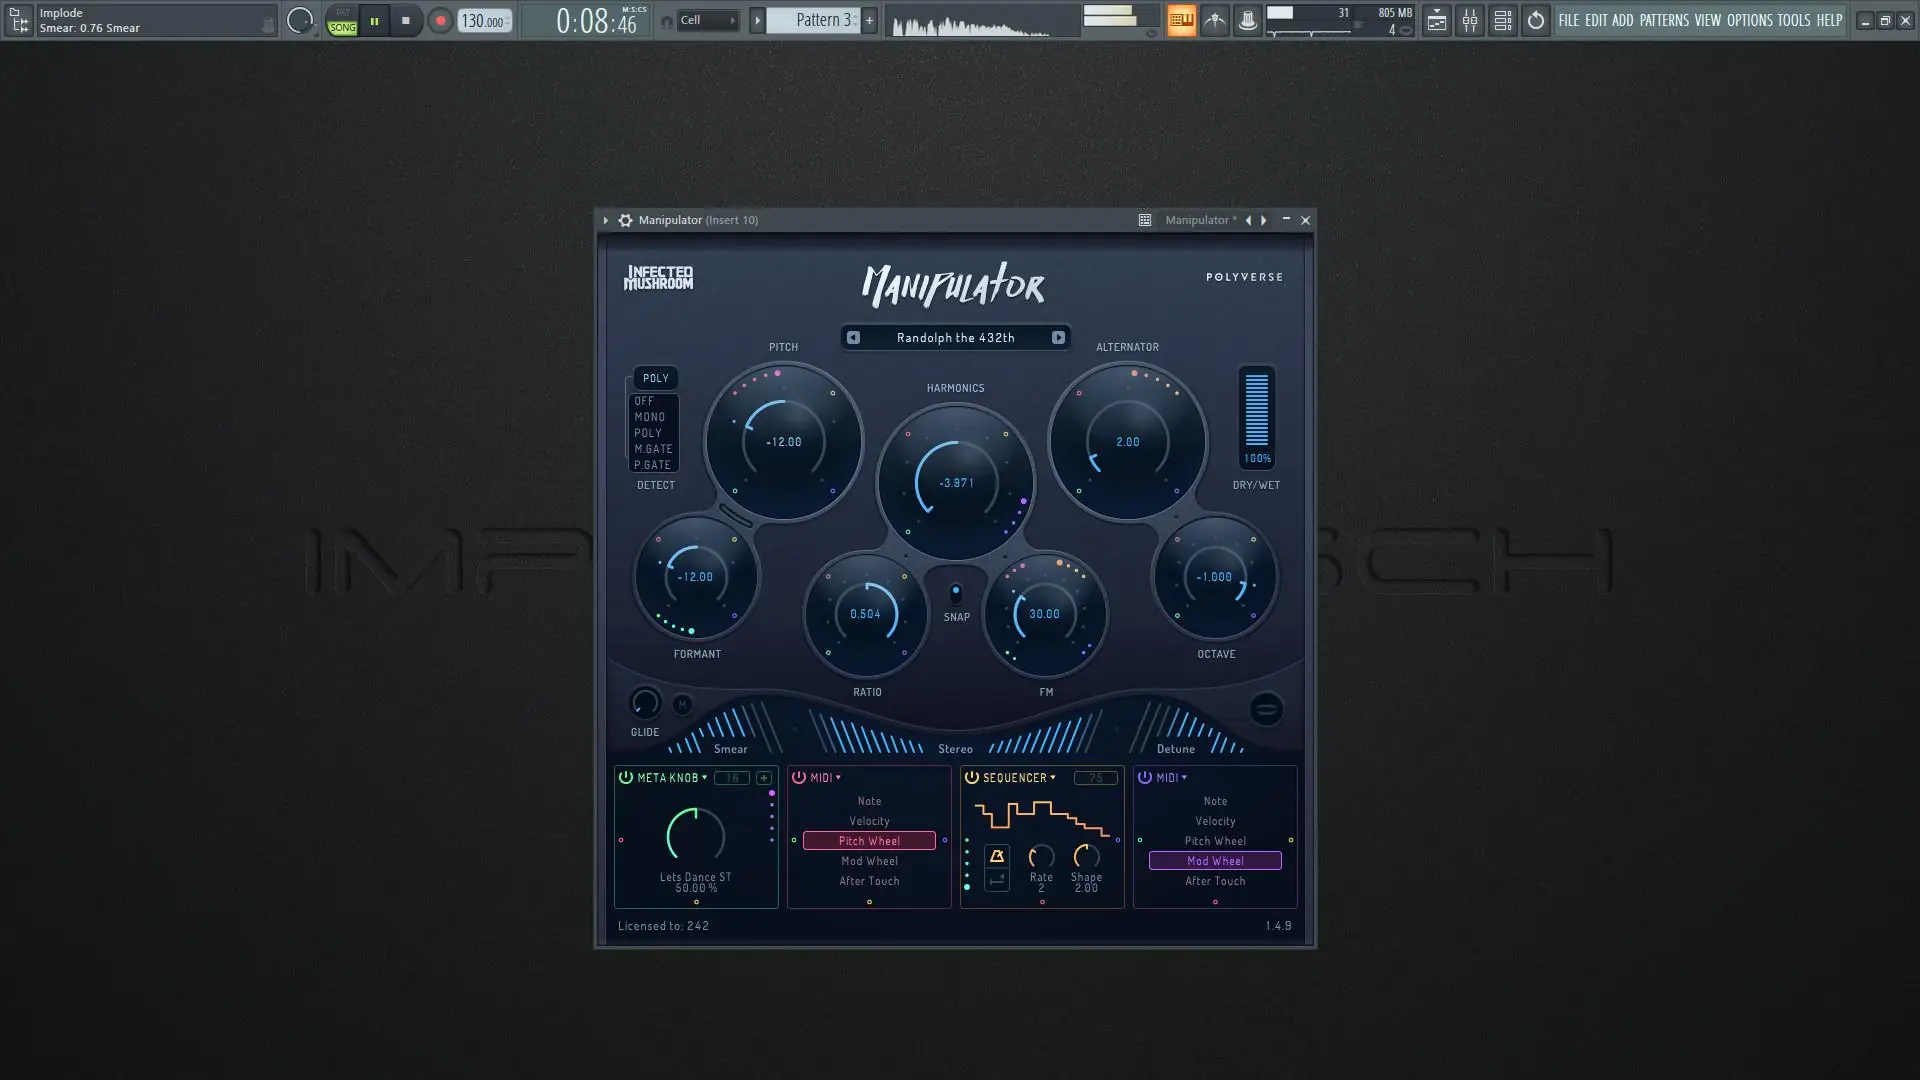Select the Playlist icon in the toolbar
This screenshot has height=1080, width=1920.
1436,20
